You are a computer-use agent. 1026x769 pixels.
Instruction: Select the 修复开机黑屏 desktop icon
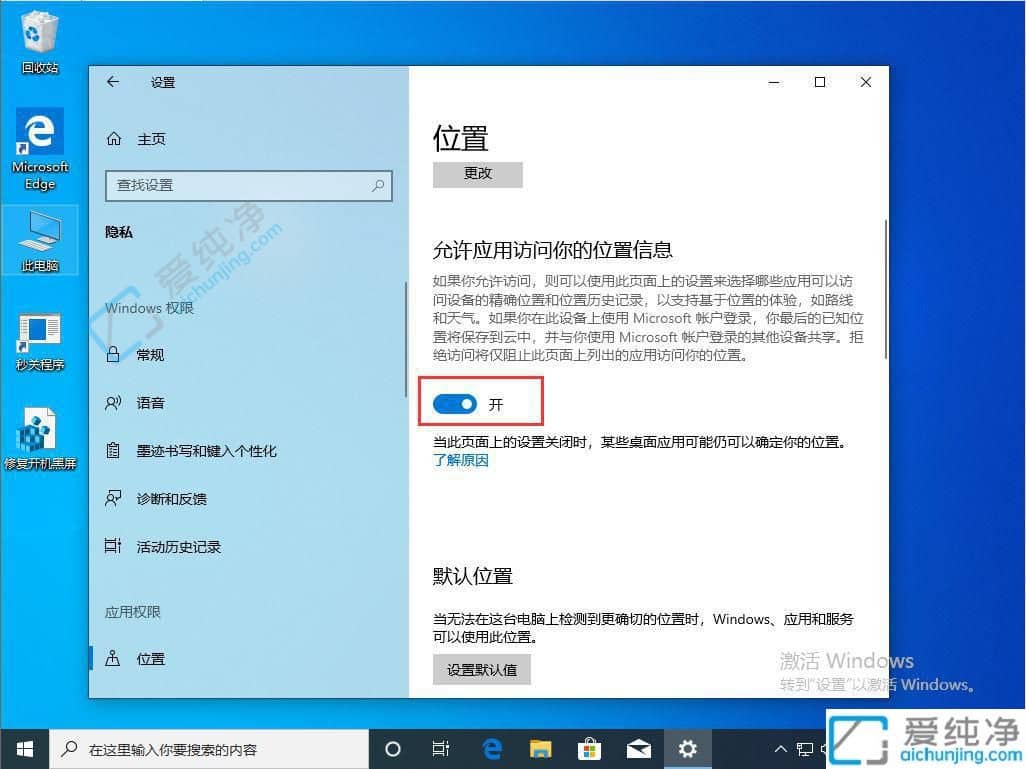pos(40,439)
